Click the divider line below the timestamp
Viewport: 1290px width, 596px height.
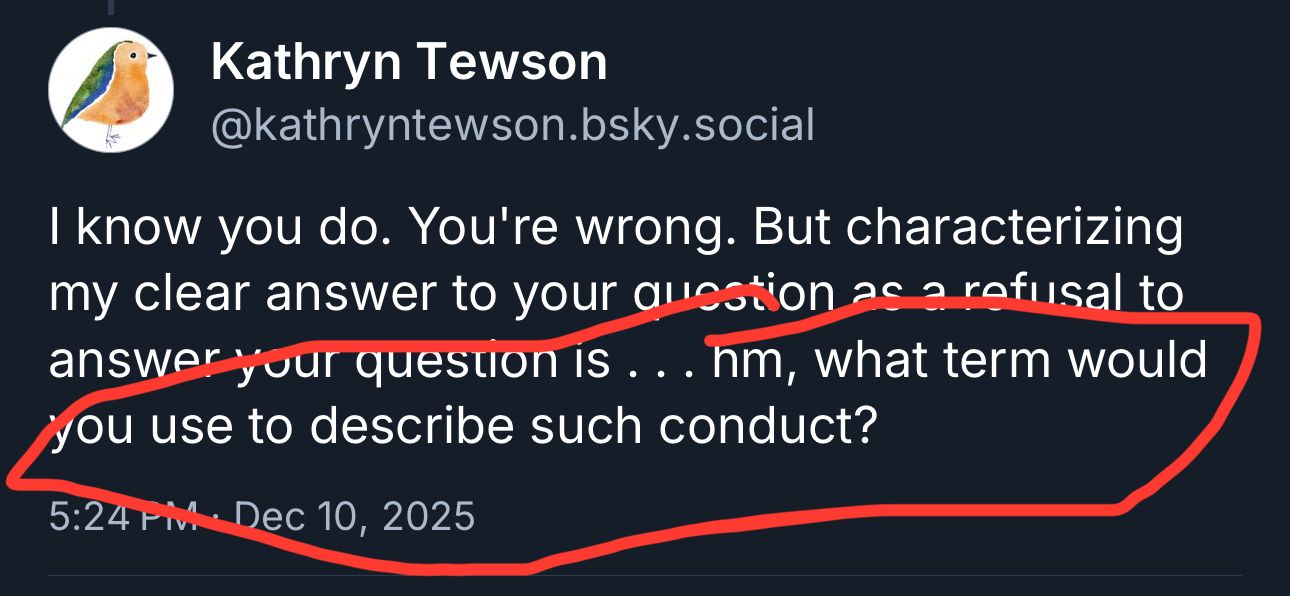point(645,575)
